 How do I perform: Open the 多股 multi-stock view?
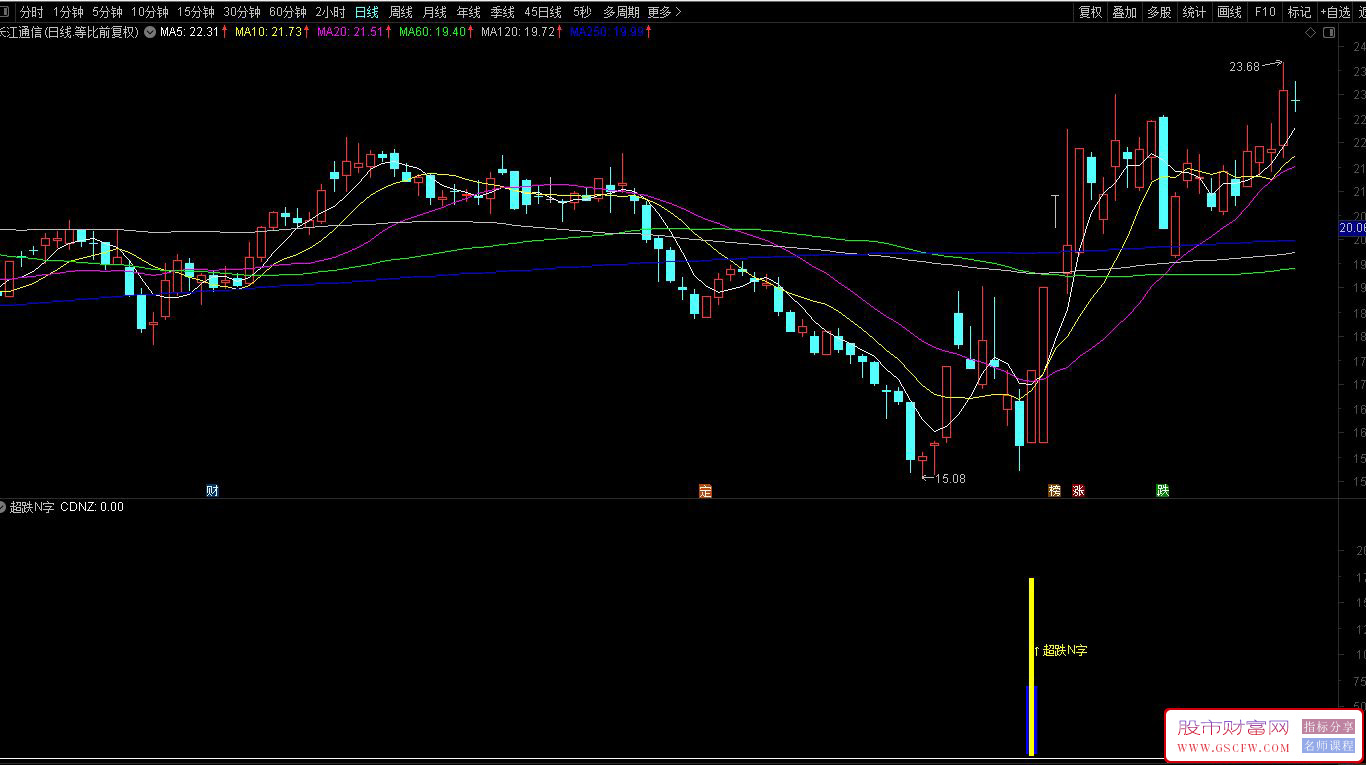coord(1159,12)
